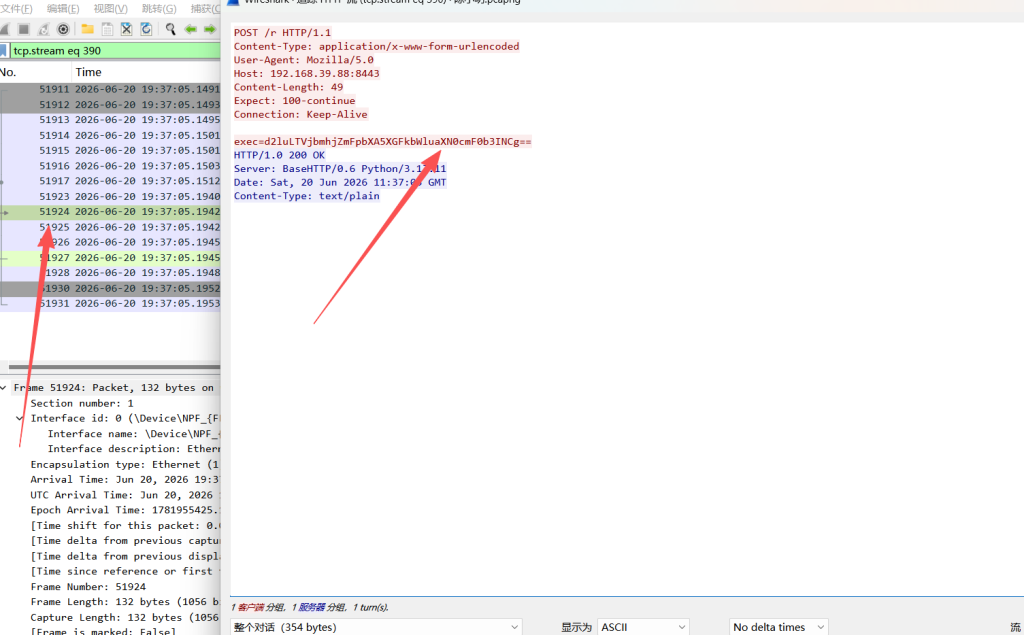Click the Content-Type: text/plain response line

click(306, 196)
